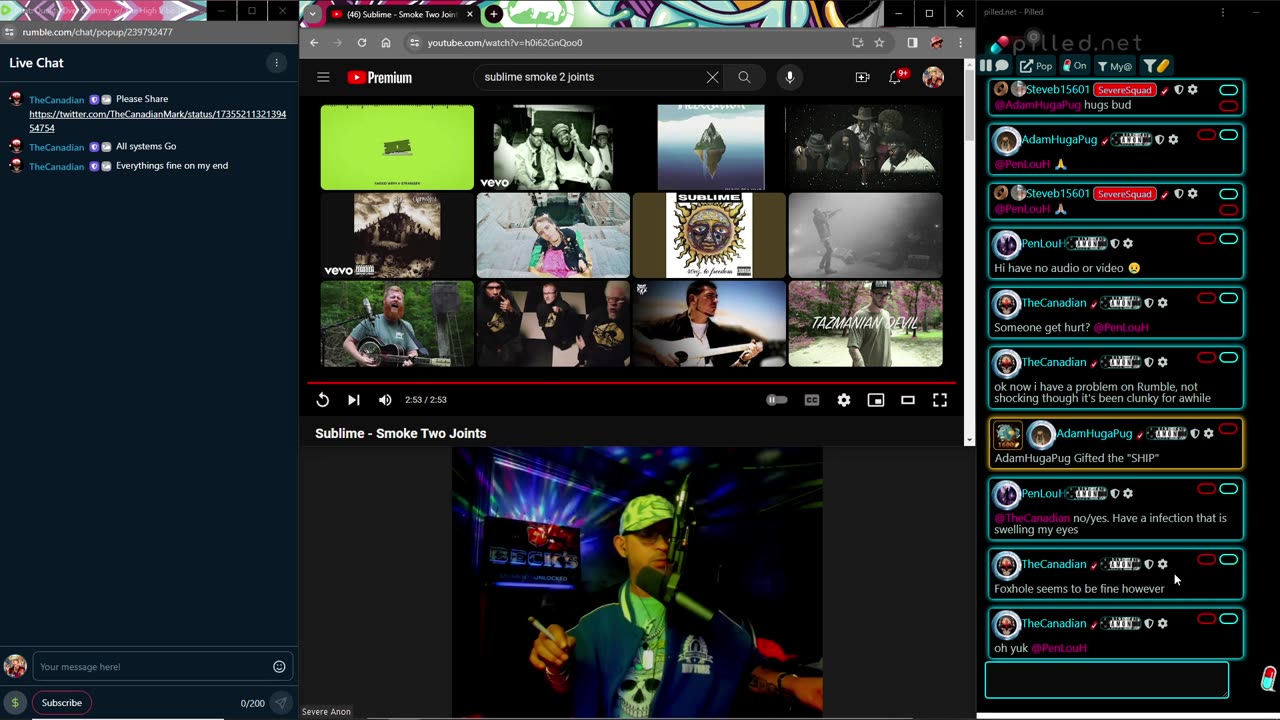Open the Rumble chat emoji picker

279,667
